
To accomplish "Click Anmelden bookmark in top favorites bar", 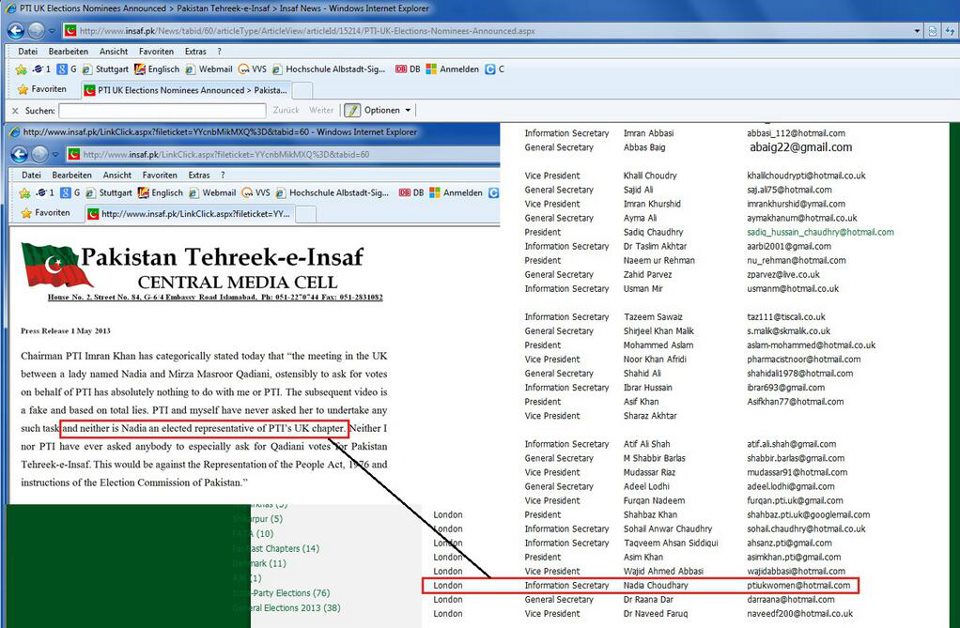I will [452, 69].
